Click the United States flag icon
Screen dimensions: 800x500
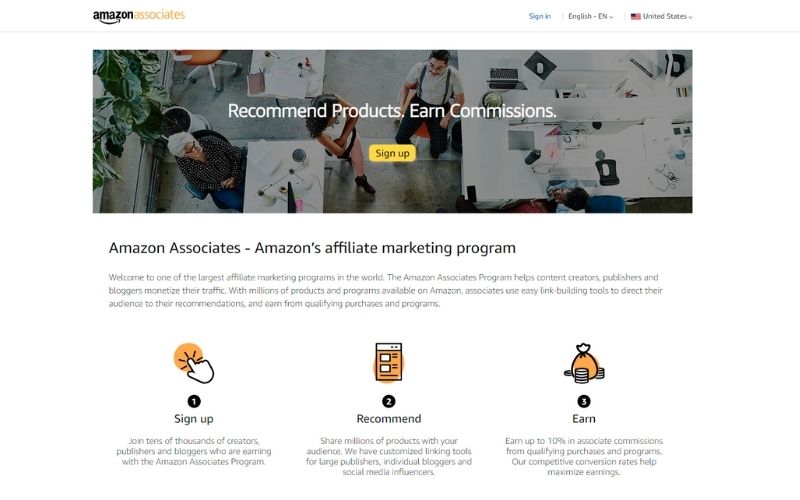(636, 16)
